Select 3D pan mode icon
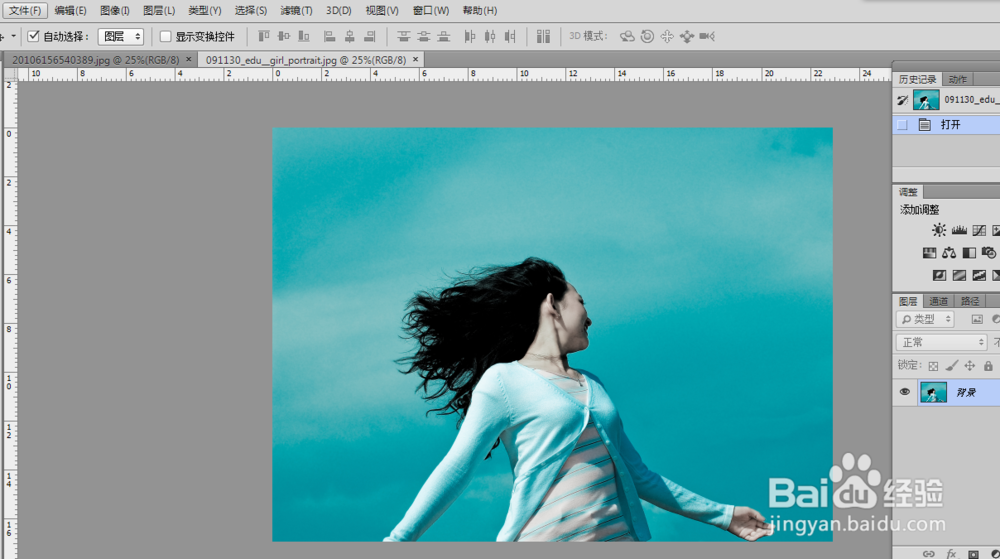 pos(667,36)
